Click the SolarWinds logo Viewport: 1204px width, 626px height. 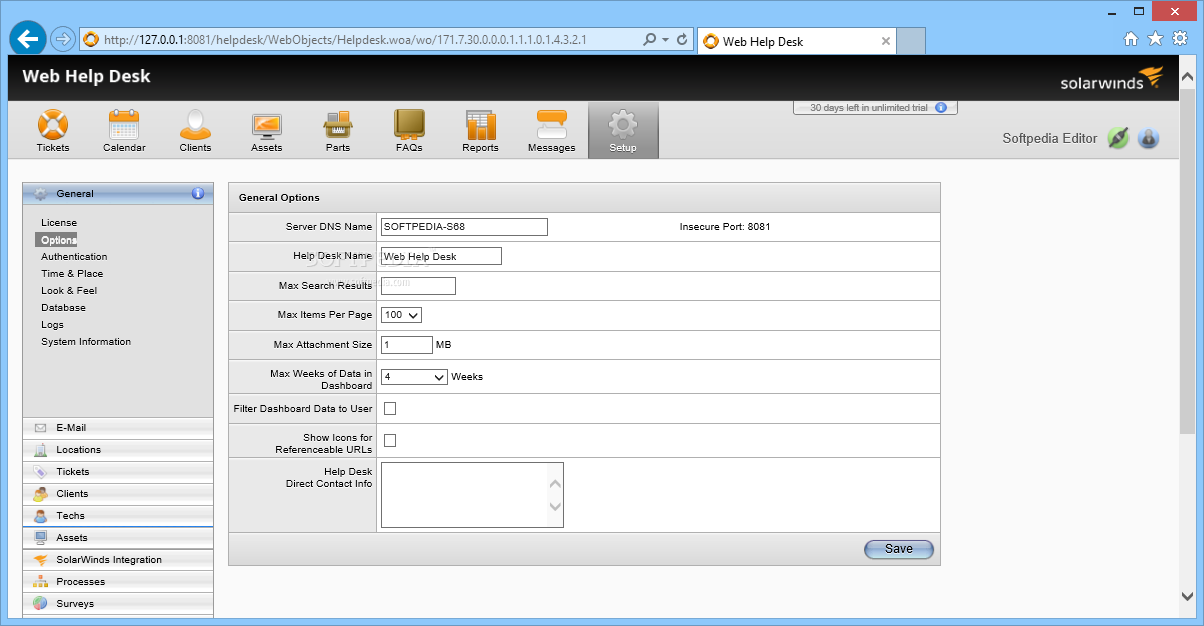[1112, 79]
